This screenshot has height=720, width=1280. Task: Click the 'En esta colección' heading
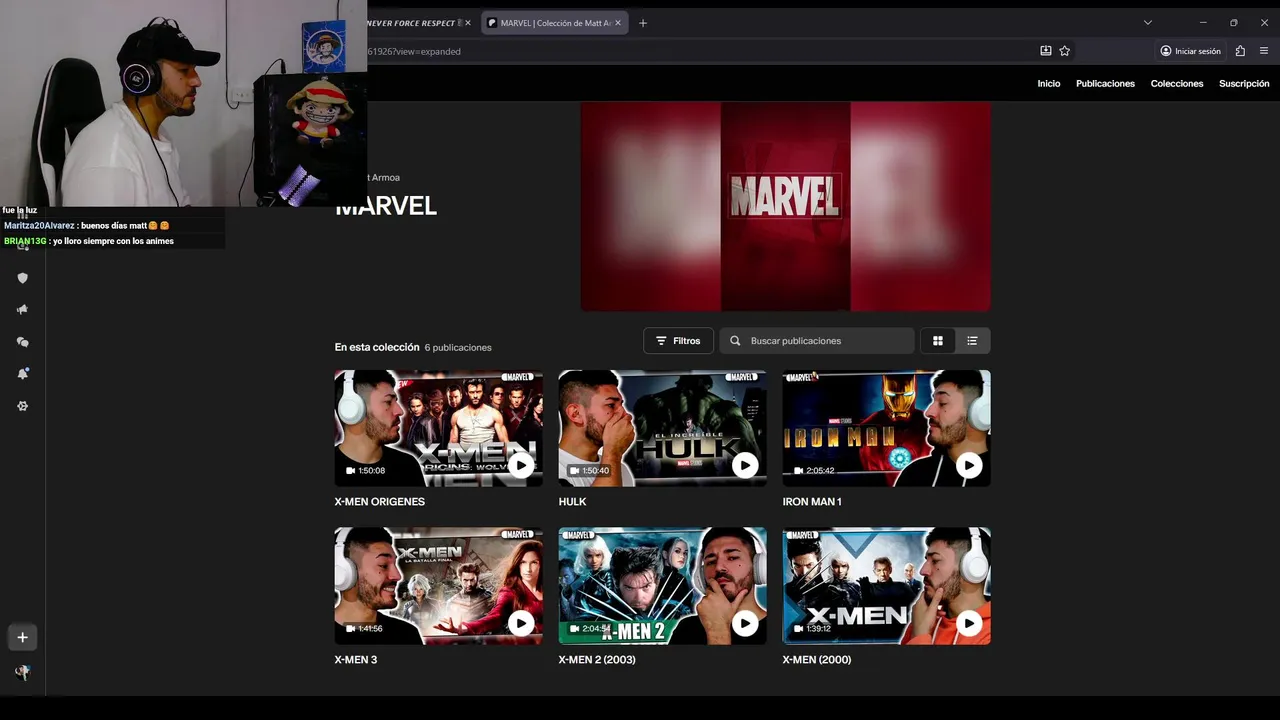coord(377,347)
